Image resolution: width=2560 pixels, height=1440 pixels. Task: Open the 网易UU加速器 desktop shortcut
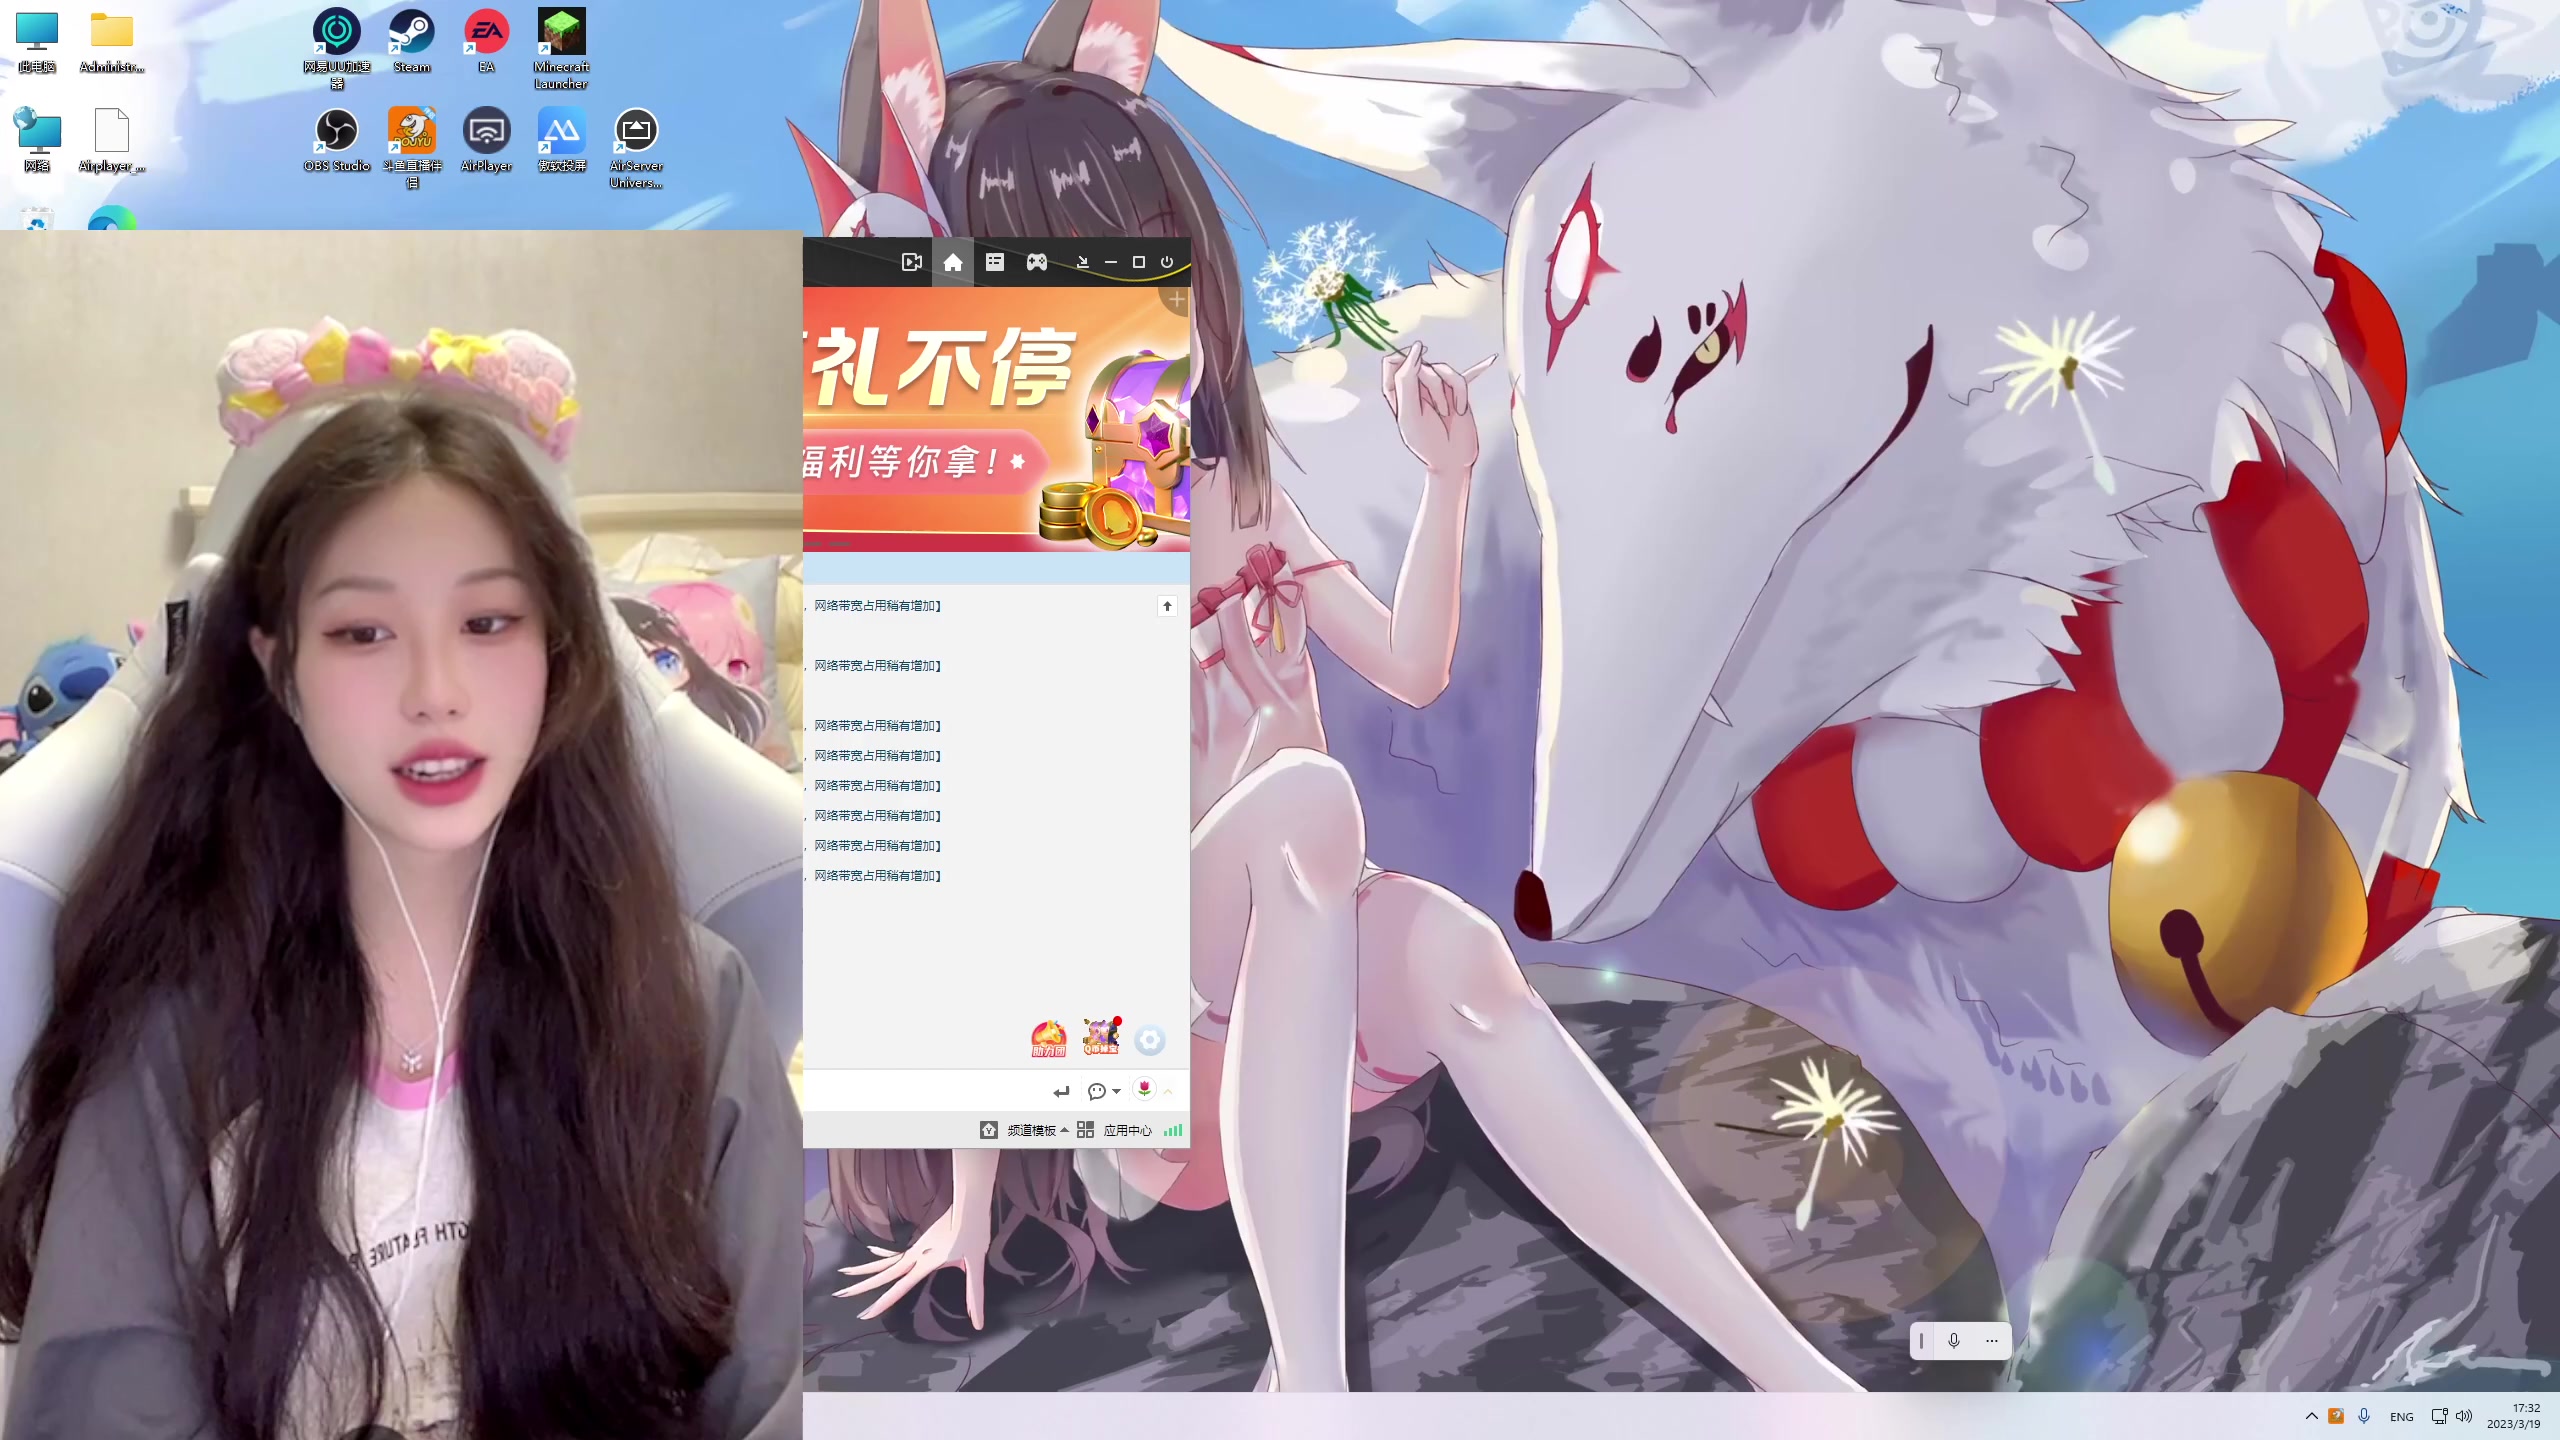point(337,46)
